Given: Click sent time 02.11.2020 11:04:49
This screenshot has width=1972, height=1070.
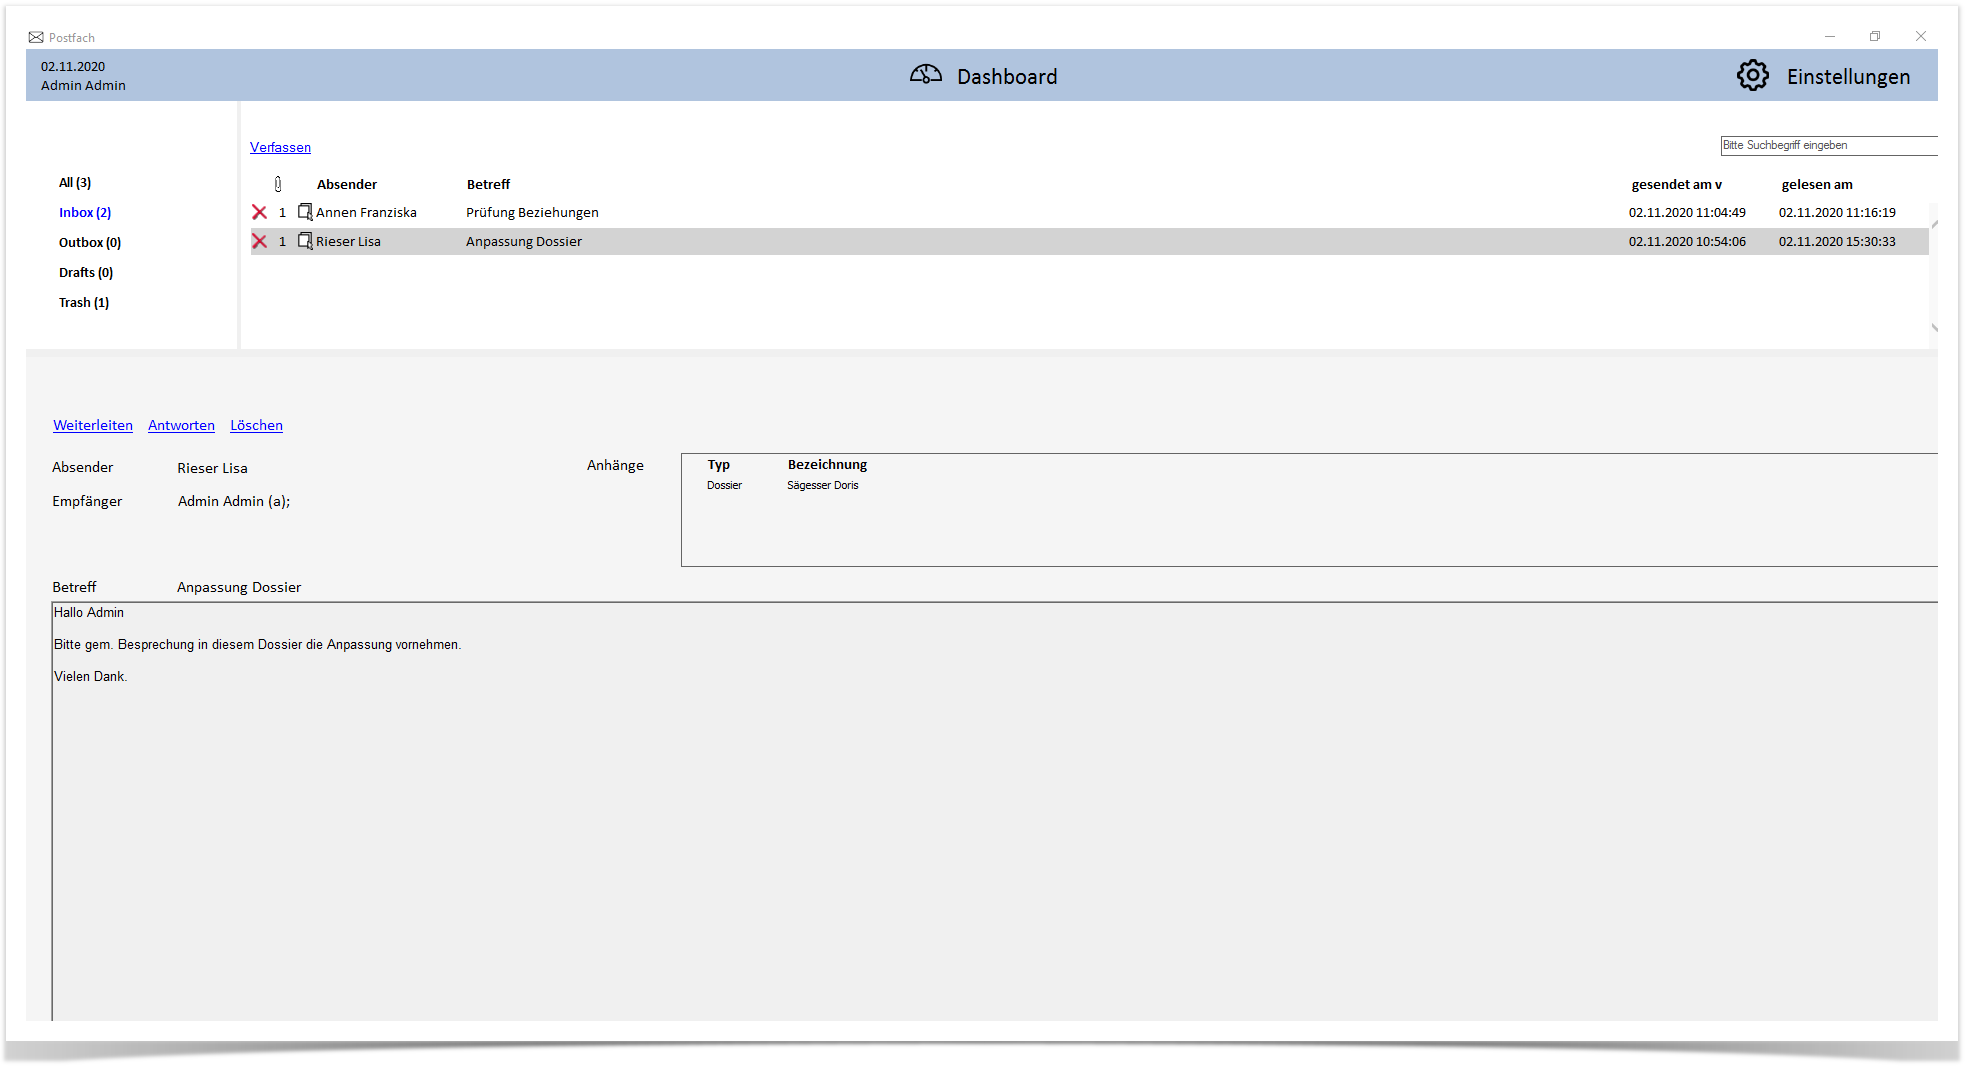Looking at the screenshot, I should tap(1687, 213).
